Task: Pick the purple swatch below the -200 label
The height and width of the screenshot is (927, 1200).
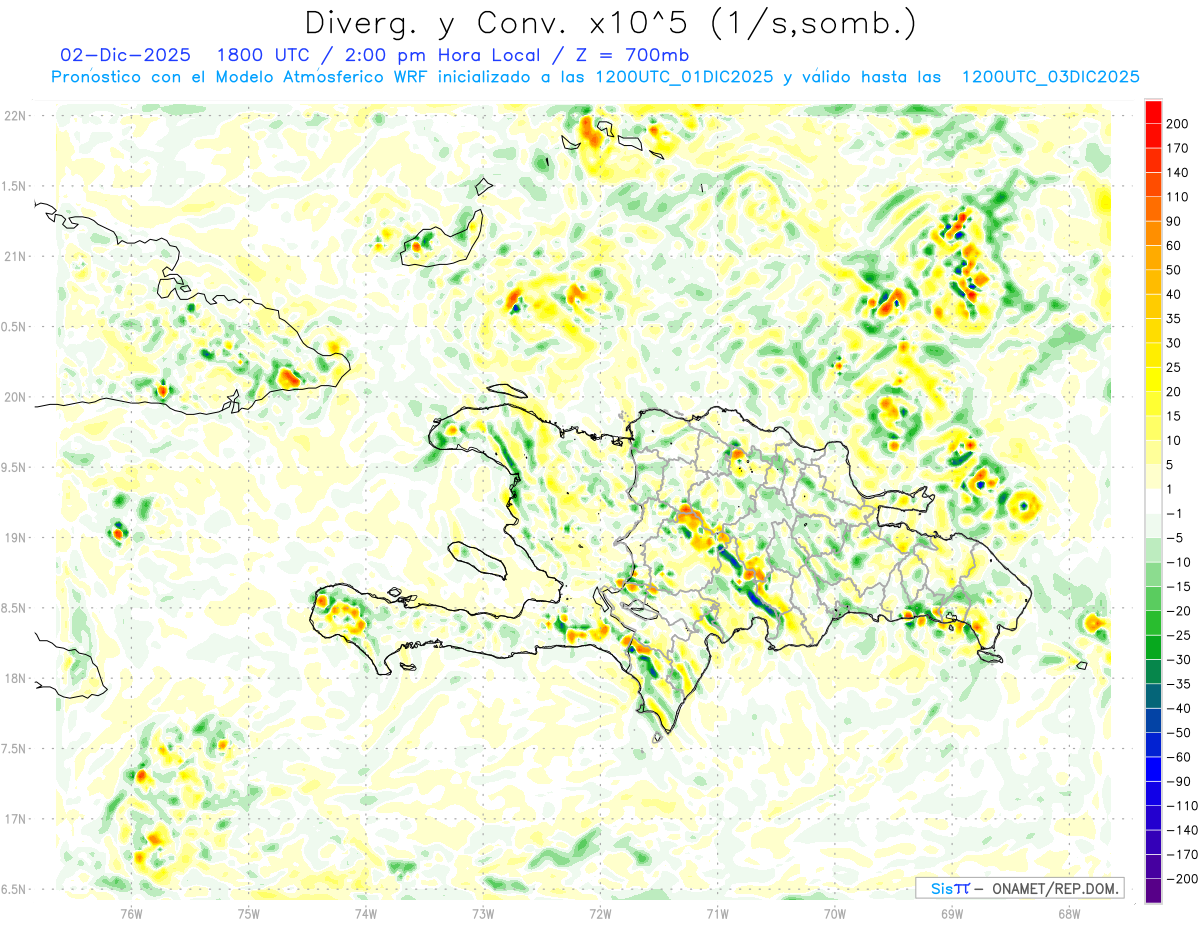Action: [x=1153, y=891]
